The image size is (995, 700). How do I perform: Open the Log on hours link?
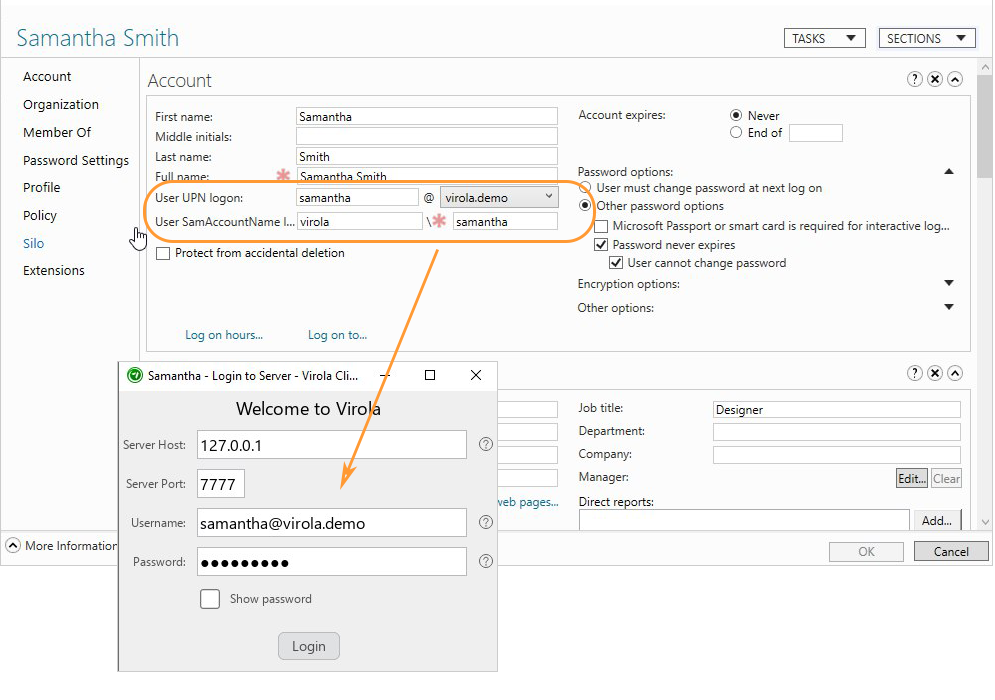point(224,335)
